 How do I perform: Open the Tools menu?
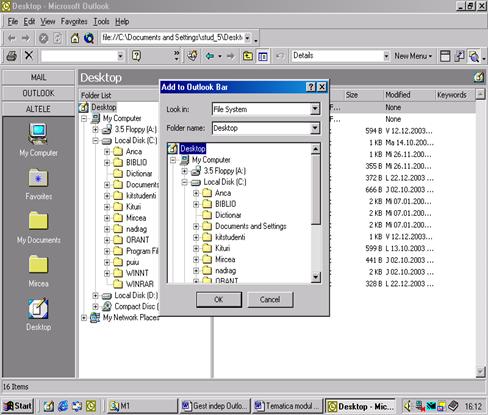(x=101, y=22)
